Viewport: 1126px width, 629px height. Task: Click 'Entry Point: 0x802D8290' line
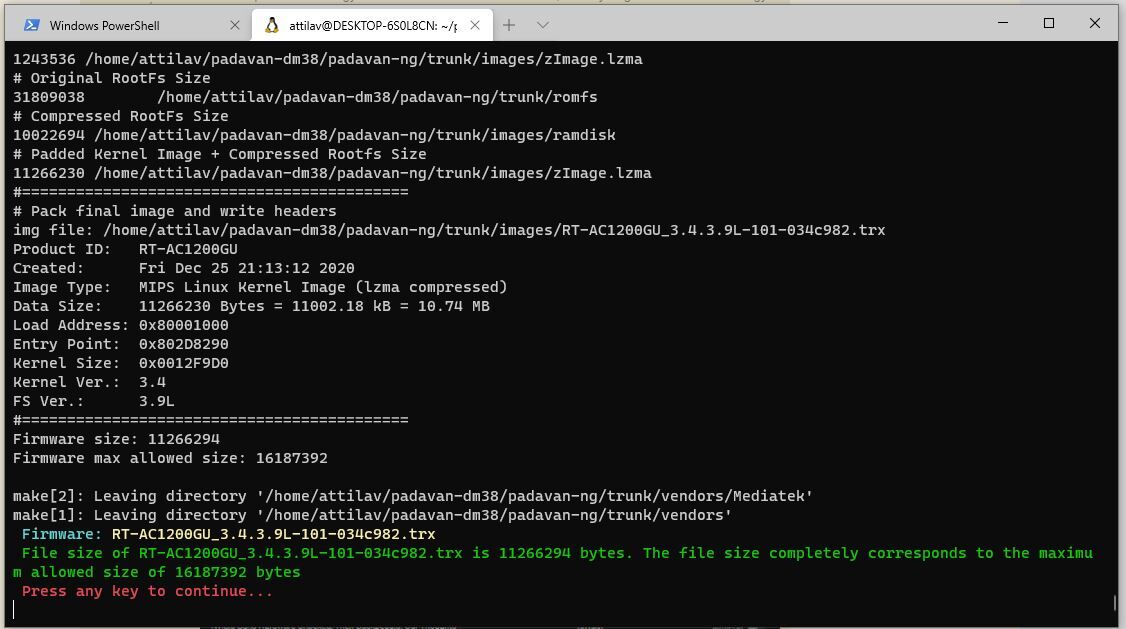(x=121, y=344)
